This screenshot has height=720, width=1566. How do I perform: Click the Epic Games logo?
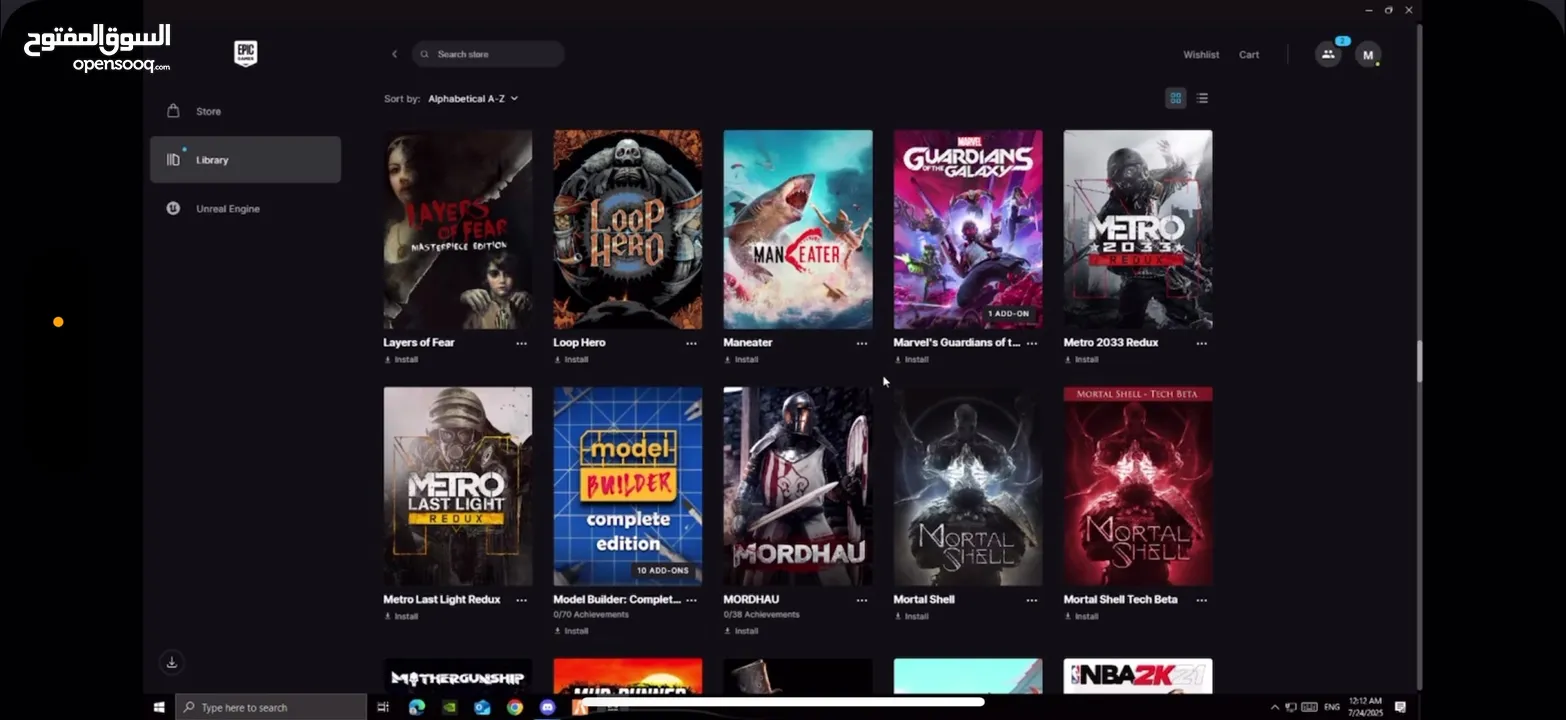tap(245, 54)
